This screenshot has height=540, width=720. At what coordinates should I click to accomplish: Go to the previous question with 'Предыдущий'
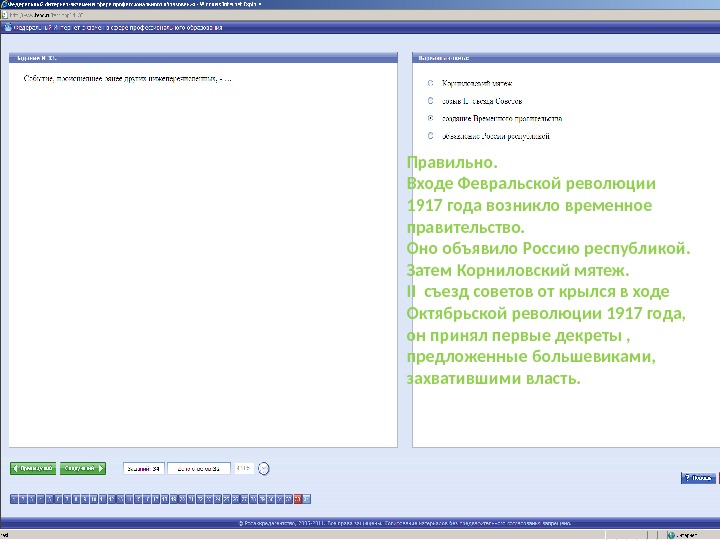click(33, 468)
